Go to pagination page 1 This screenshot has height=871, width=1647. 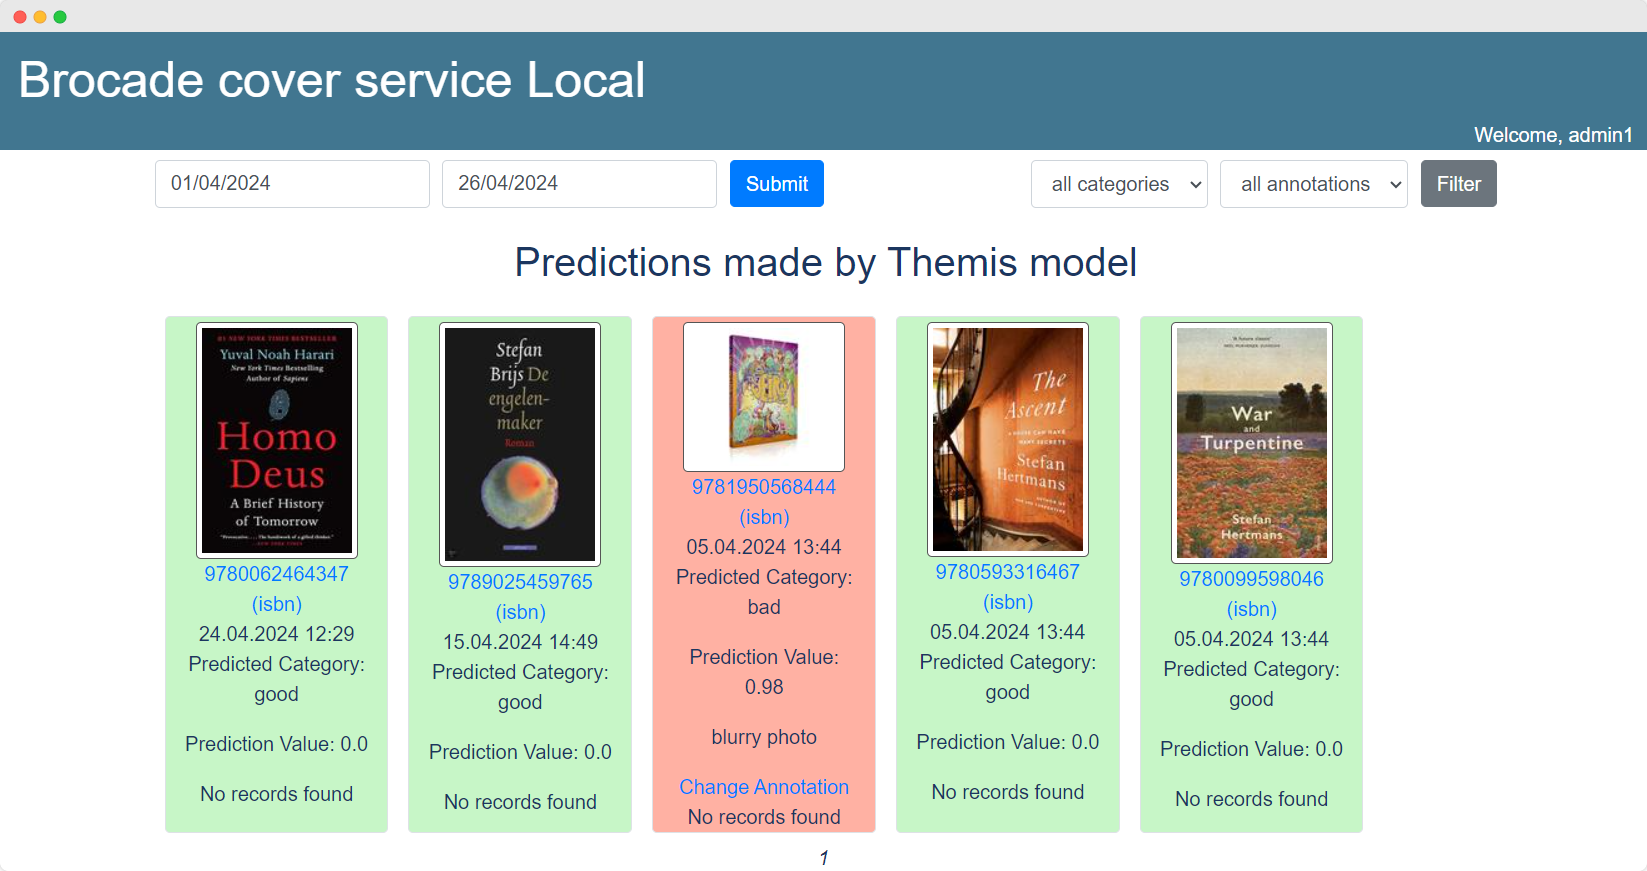[823, 858]
